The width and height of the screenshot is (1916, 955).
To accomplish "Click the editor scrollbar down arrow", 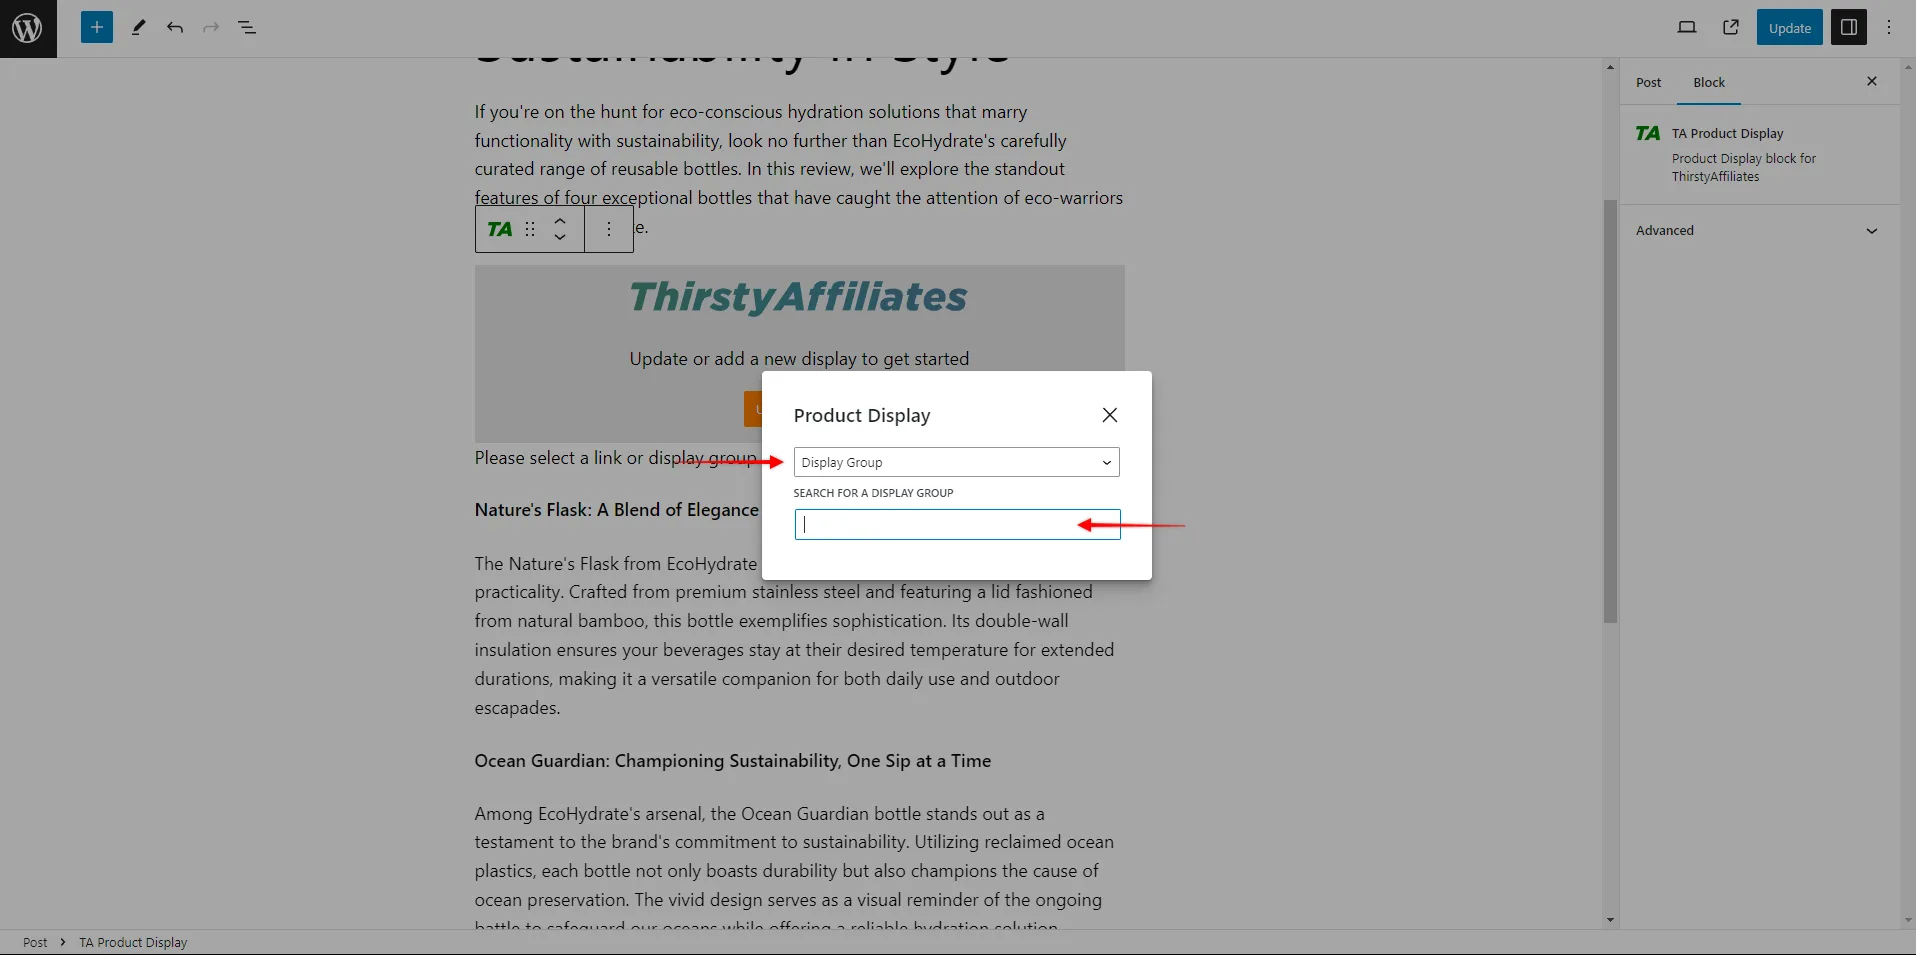I will (x=1610, y=920).
